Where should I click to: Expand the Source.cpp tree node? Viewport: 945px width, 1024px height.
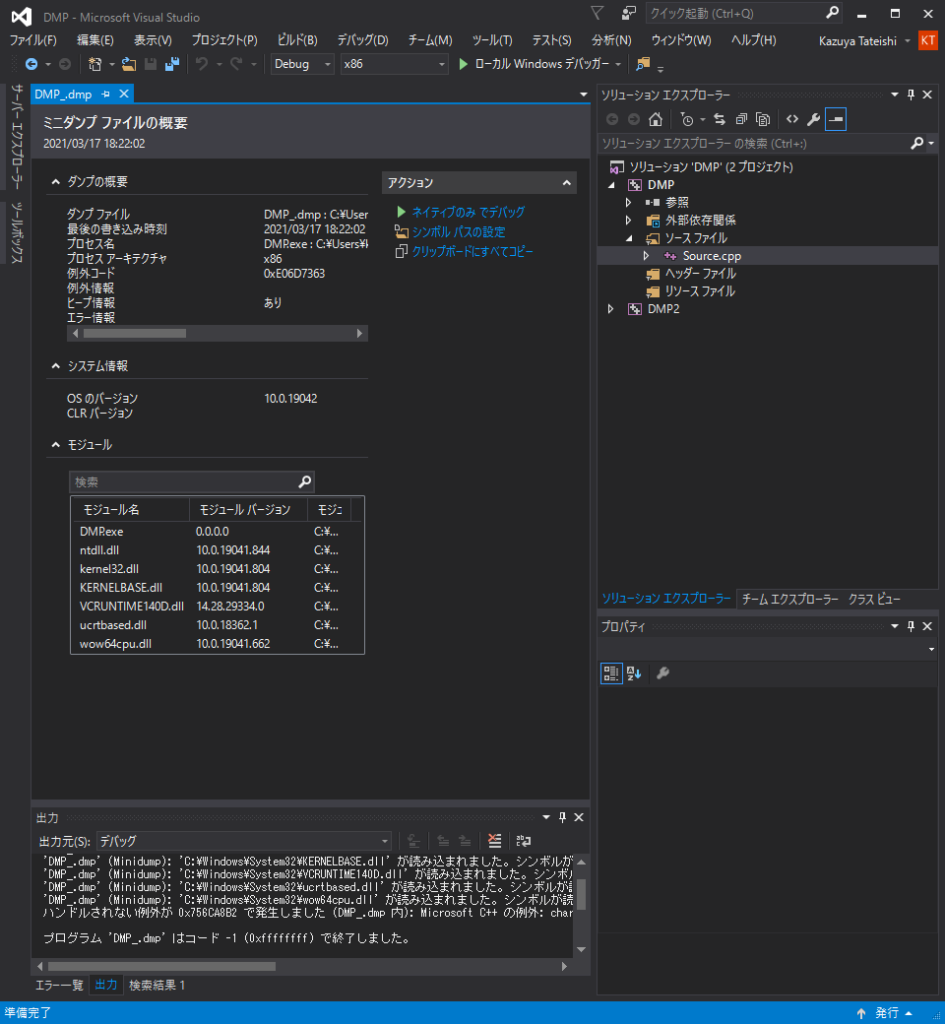tap(646, 256)
